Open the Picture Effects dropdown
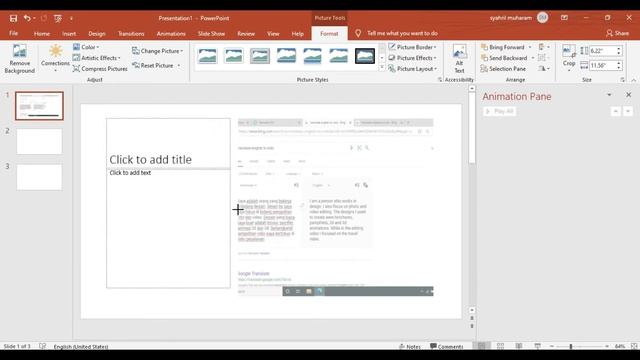This screenshot has width=640, height=360. coord(413,58)
